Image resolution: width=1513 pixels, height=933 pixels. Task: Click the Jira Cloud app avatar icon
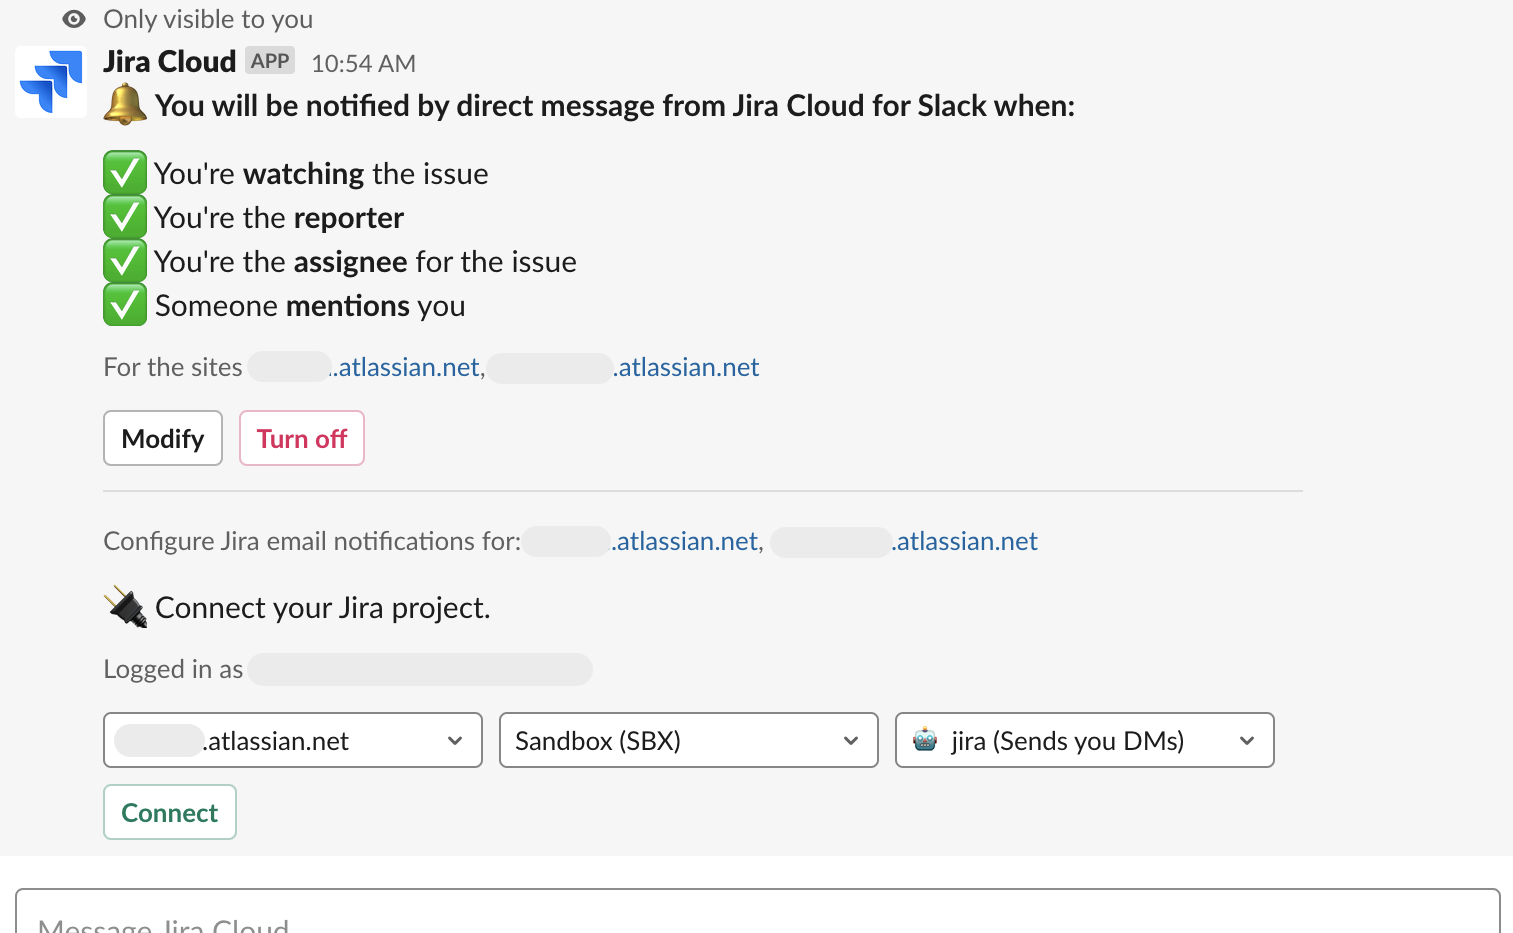(51, 82)
